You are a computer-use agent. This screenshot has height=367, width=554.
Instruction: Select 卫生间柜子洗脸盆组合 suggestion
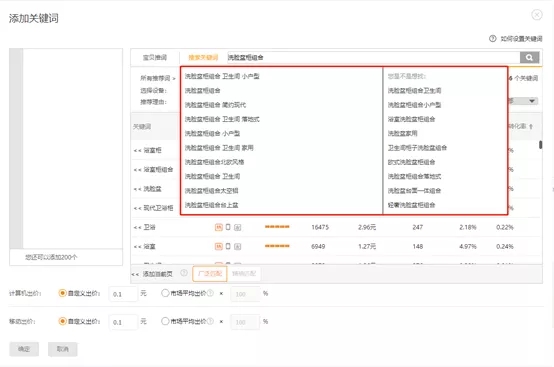click(417, 148)
